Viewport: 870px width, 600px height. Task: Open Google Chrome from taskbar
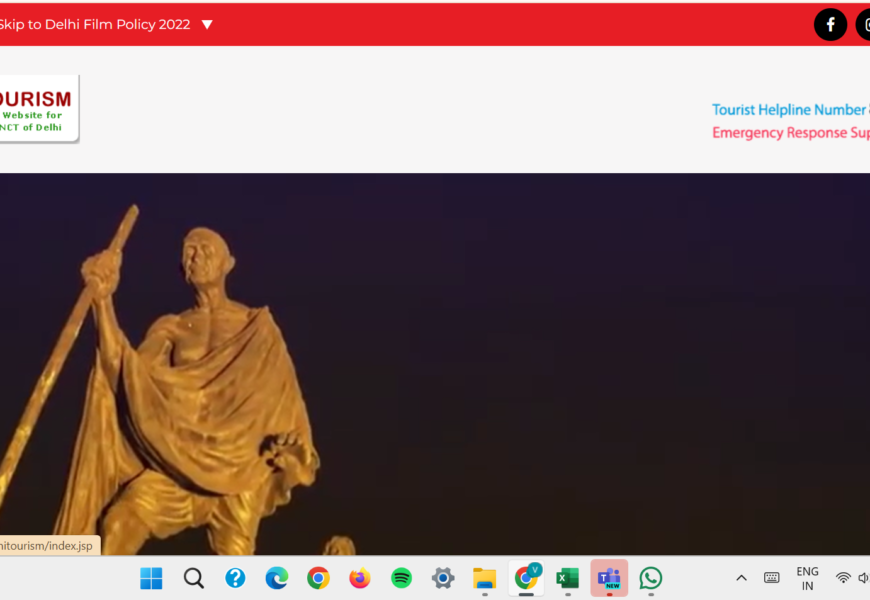pyautogui.click(x=318, y=578)
